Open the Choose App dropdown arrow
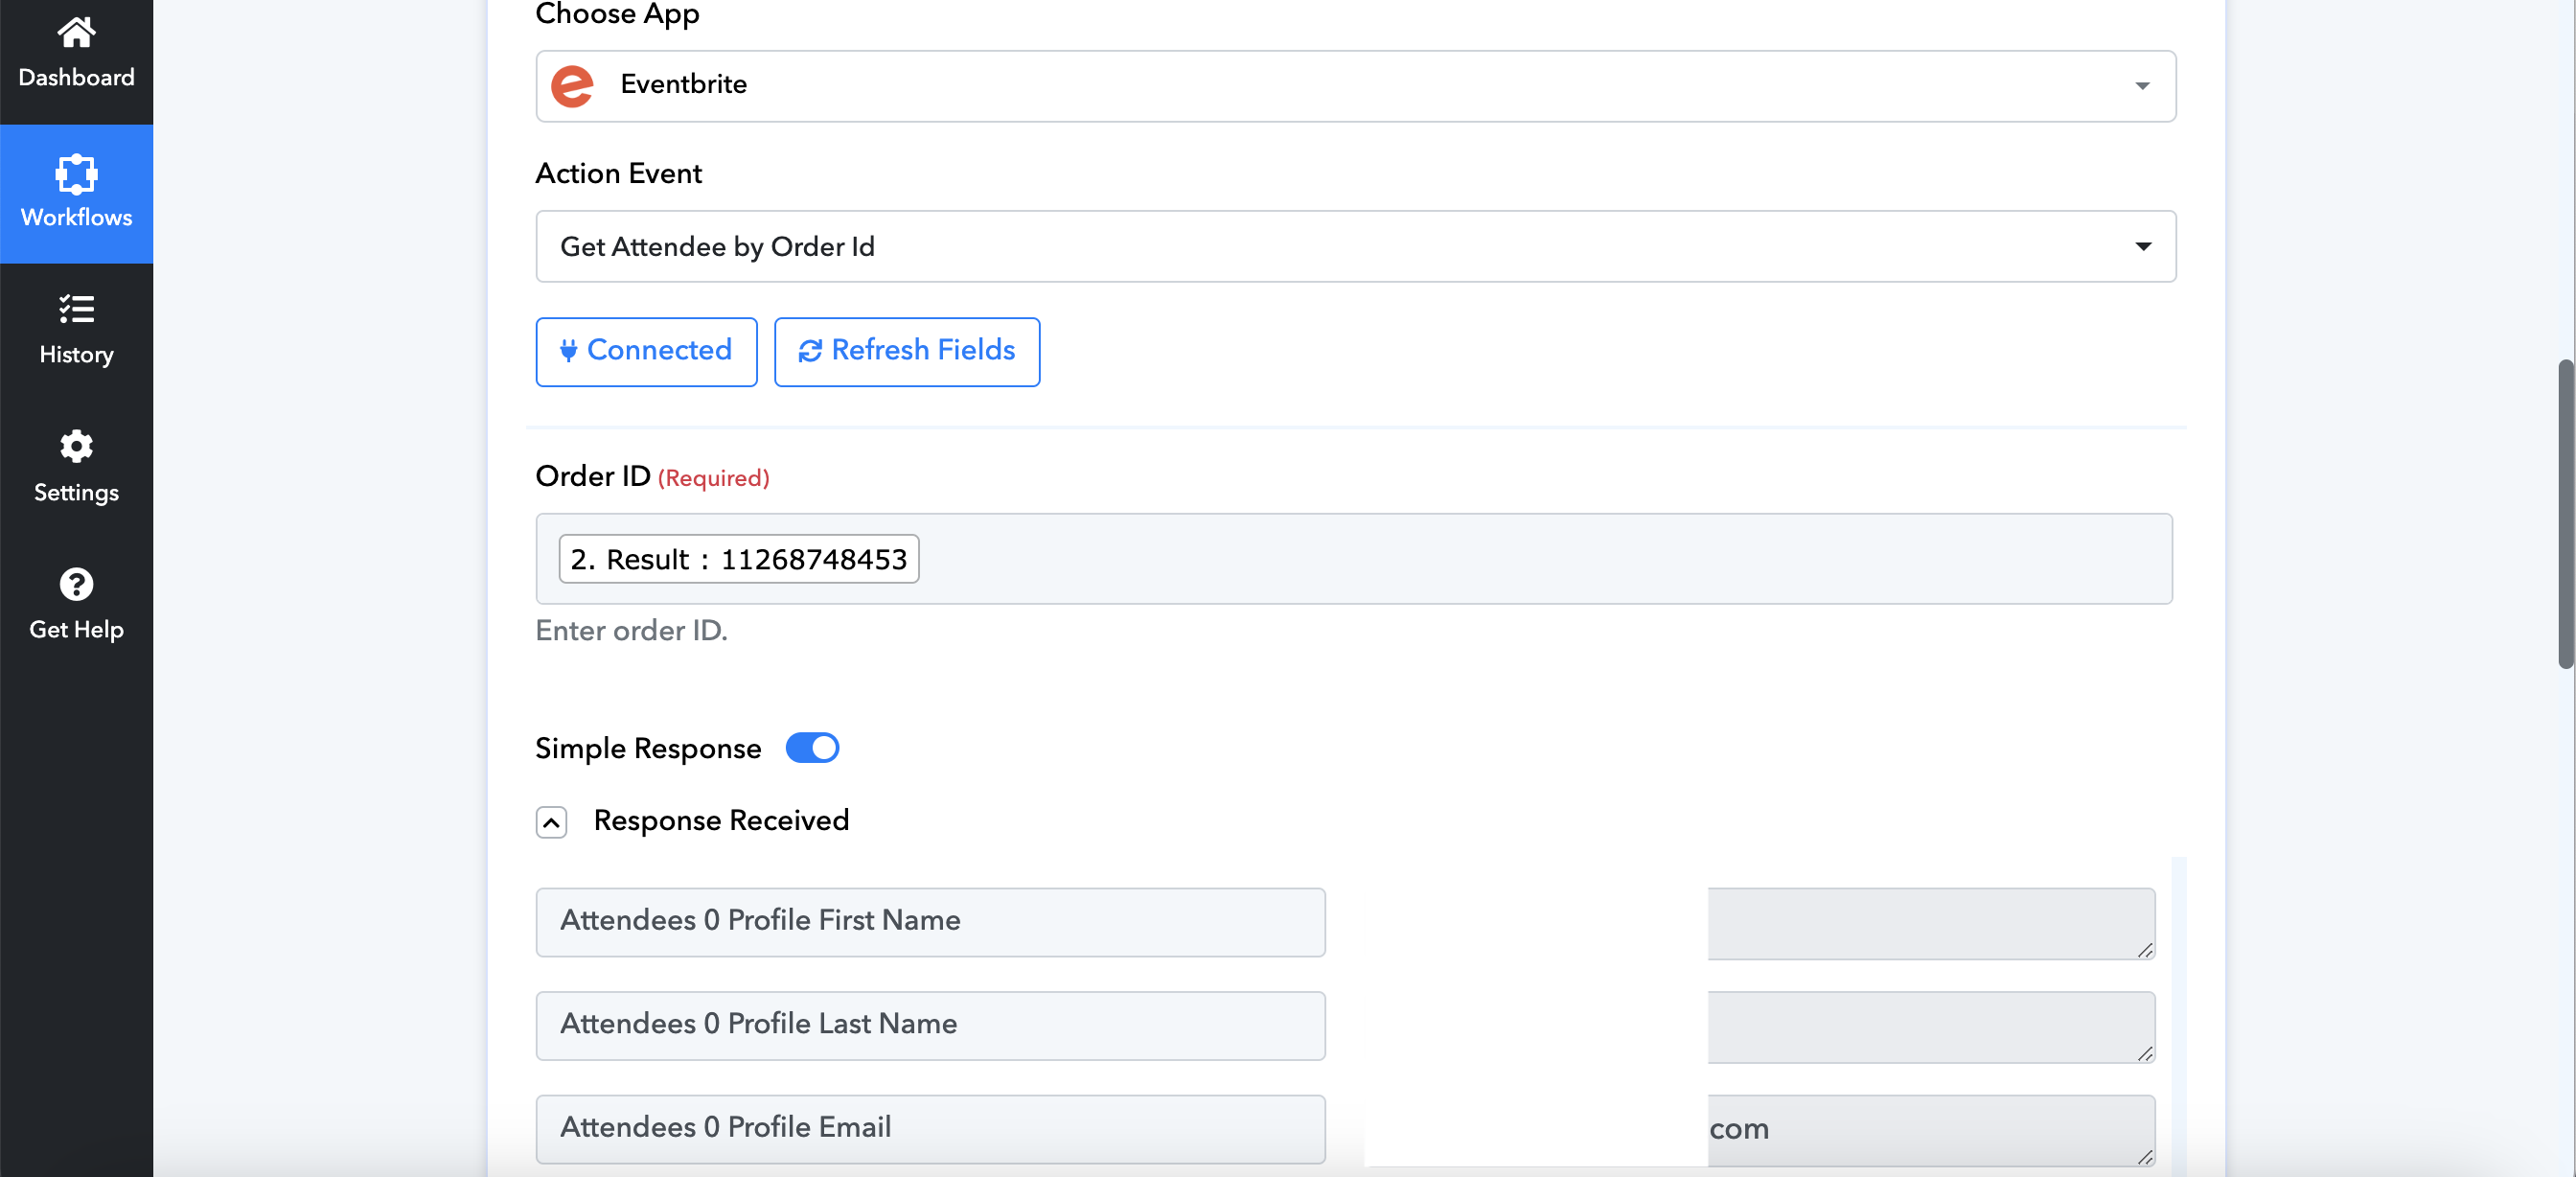2576x1177 pixels. coord(2142,86)
